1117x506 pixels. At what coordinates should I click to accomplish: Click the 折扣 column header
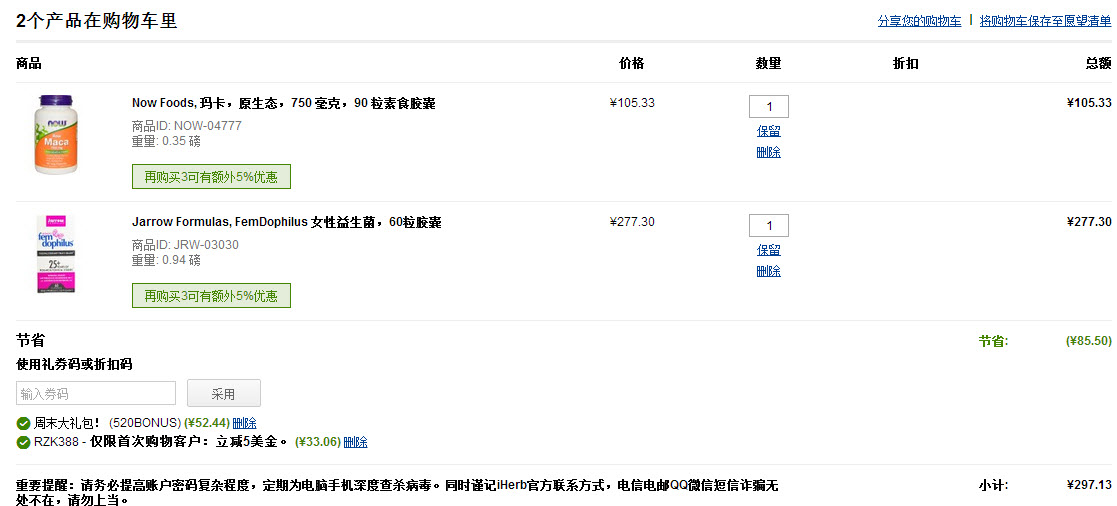905,63
